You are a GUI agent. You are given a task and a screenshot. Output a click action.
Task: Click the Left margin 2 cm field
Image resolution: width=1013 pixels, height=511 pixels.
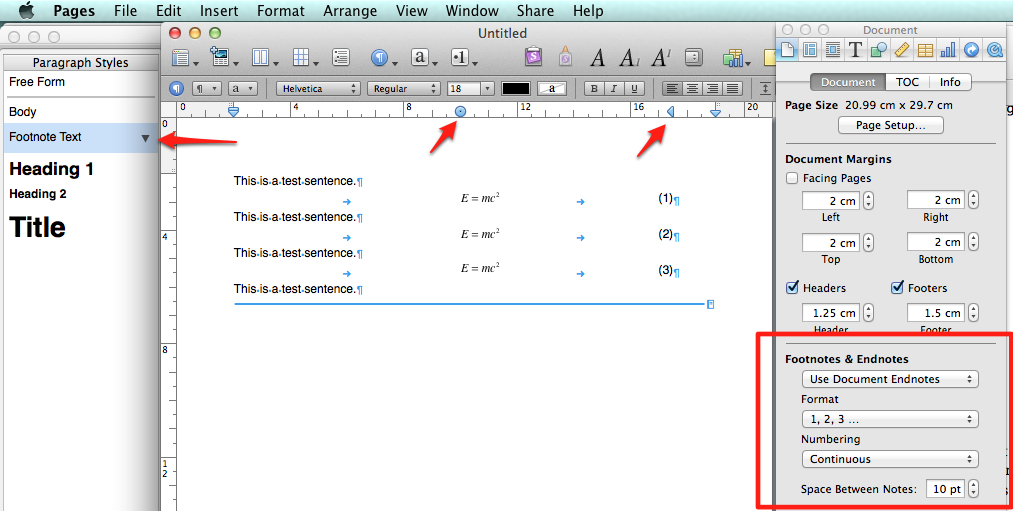tap(830, 201)
